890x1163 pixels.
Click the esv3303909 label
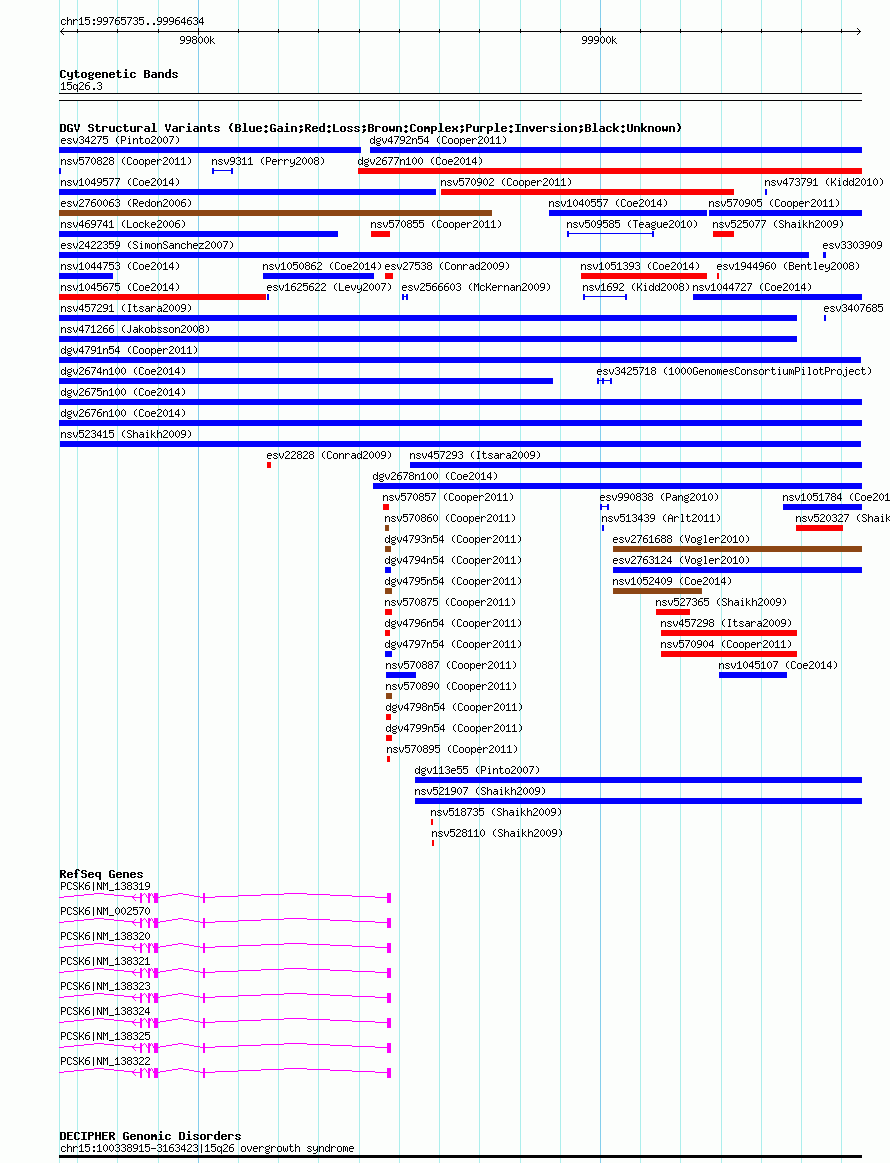click(x=853, y=245)
